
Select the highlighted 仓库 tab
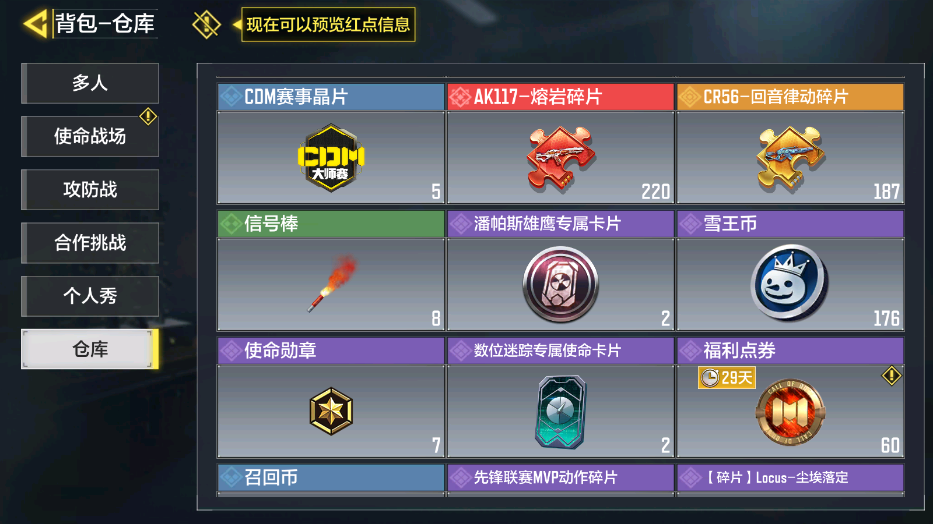coord(90,349)
